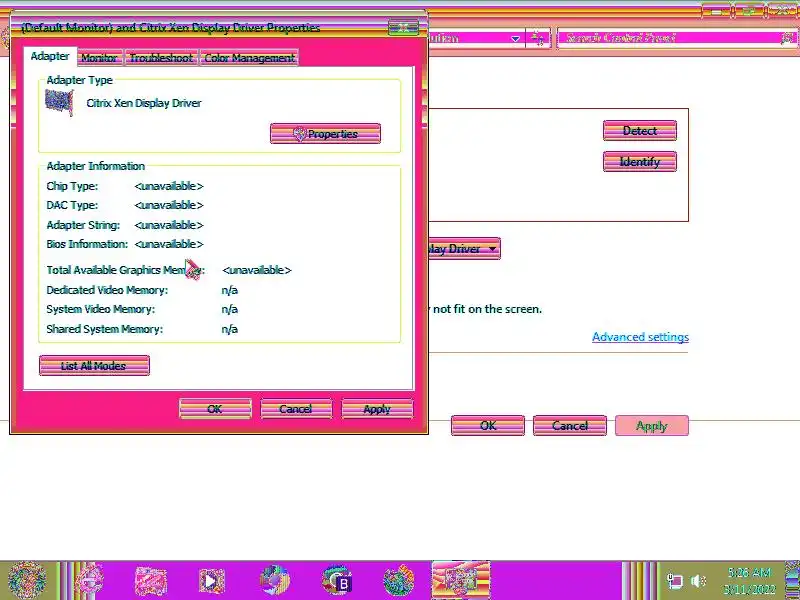Click the Dedicated Video Memory label
The width and height of the screenshot is (800, 600).
[x=107, y=290]
